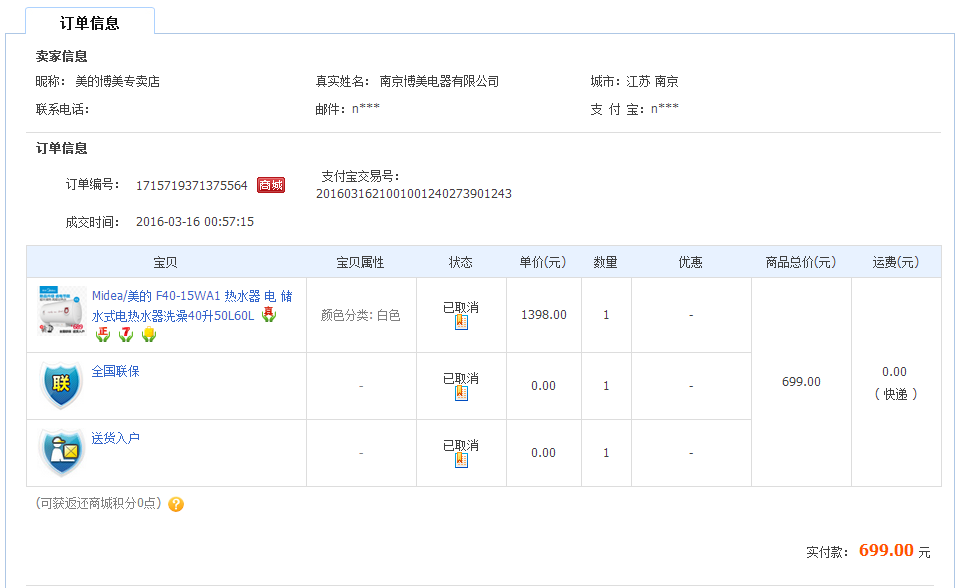
Task: Open the note icon in the water heater row
Action: click(x=461, y=322)
